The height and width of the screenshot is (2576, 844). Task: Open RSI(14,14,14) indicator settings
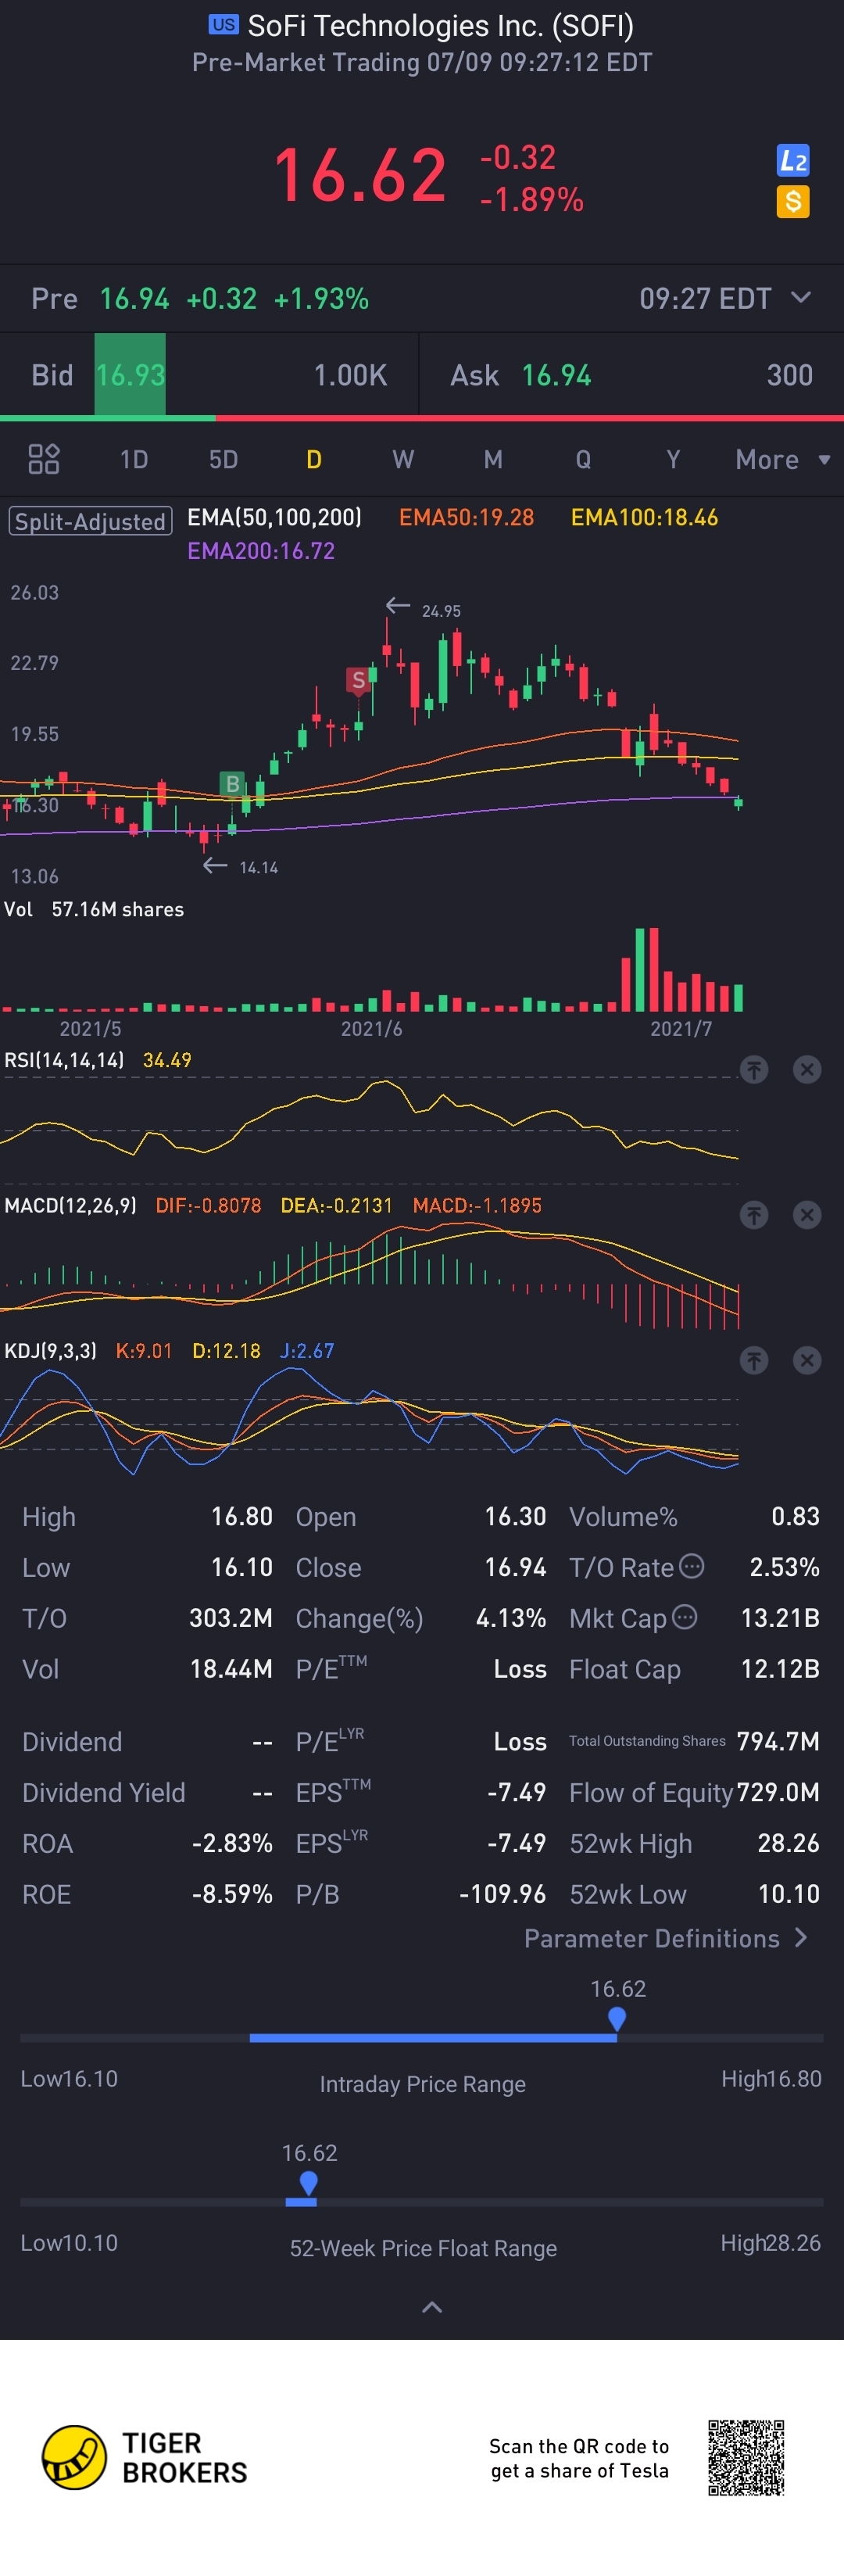coord(64,1060)
